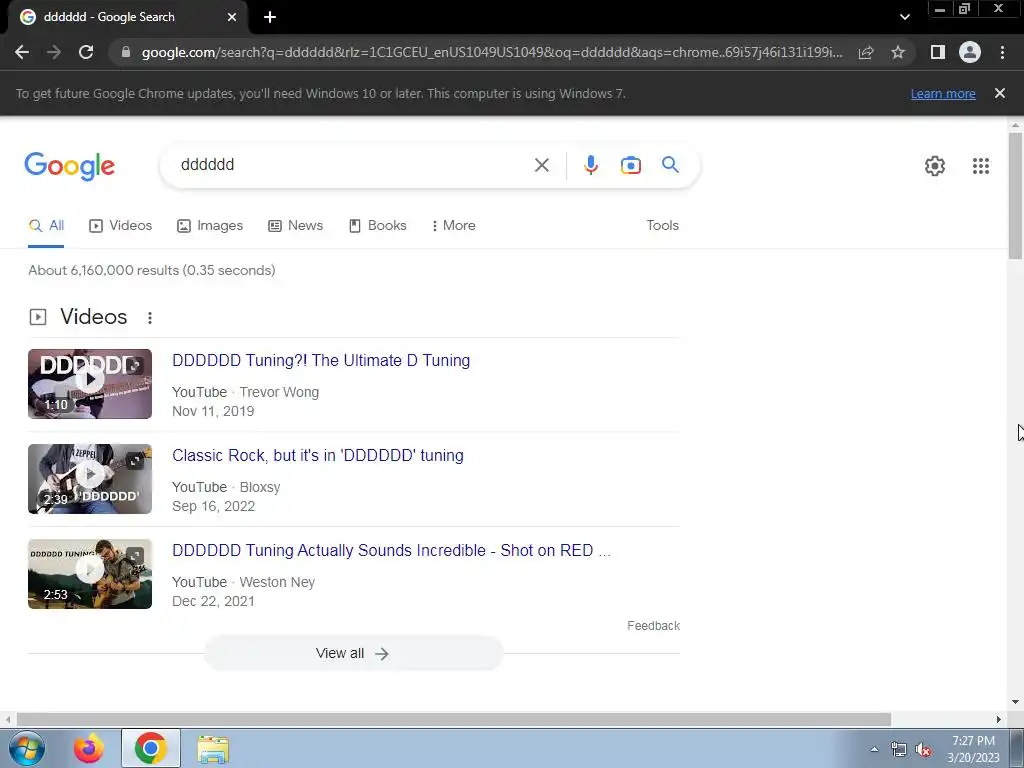
Task: Open Videos section three-dot options
Action: [150, 317]
